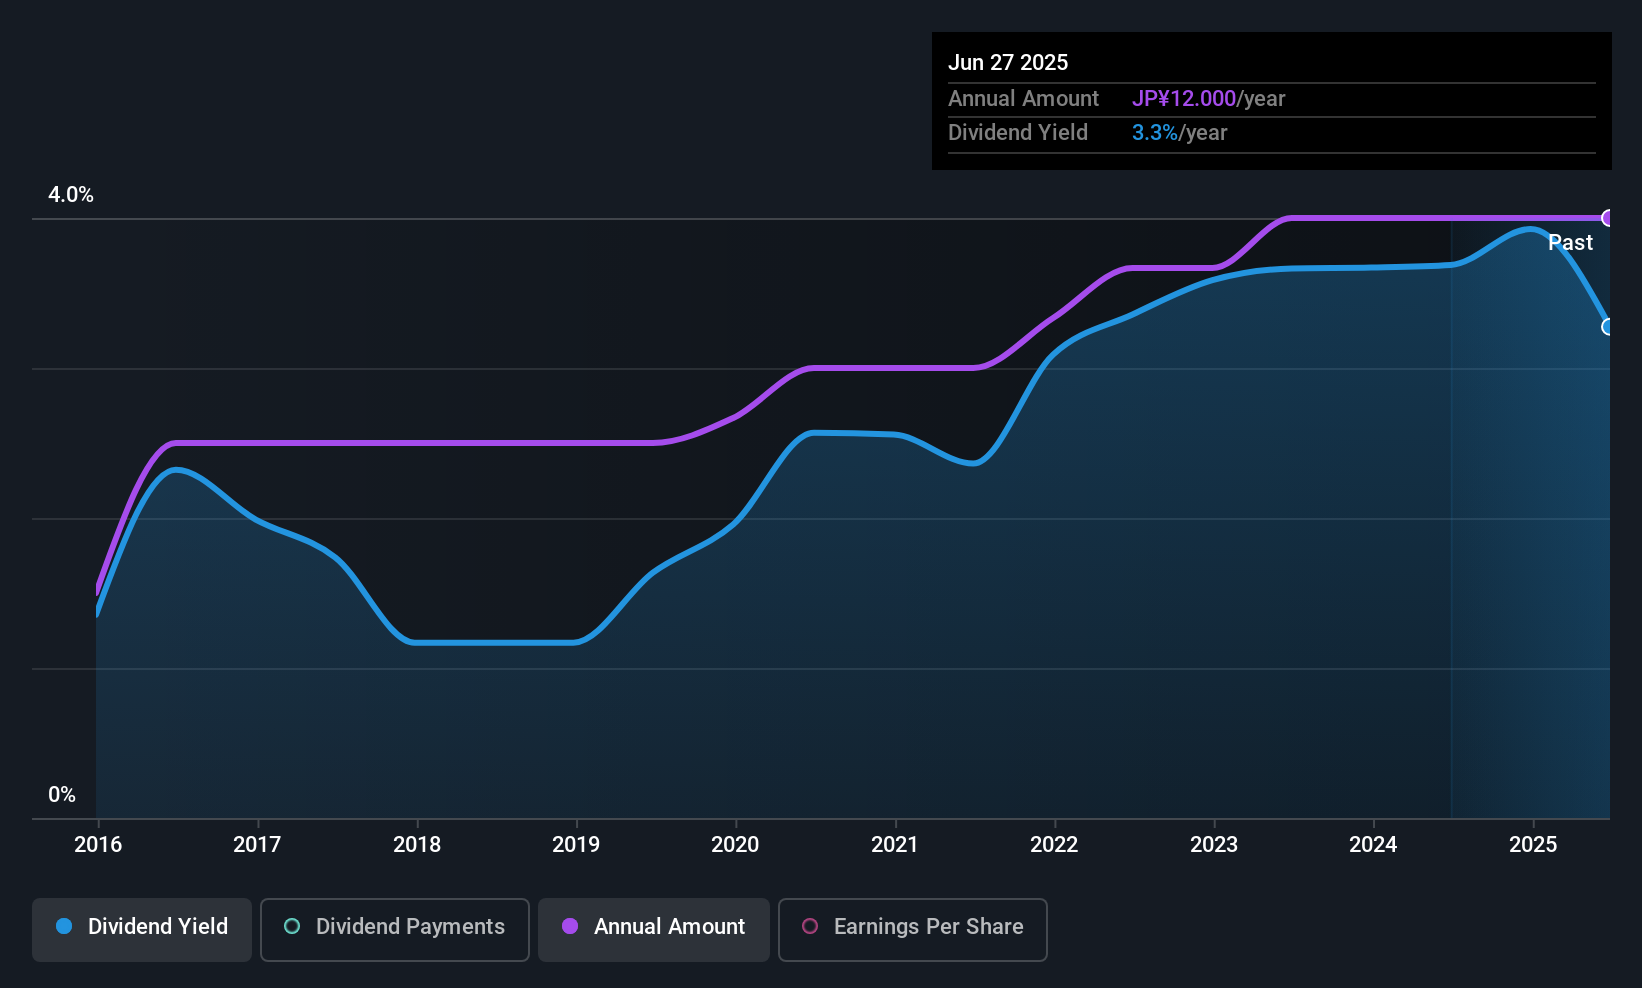This screenshot has width=1642, height=988.
Task: Click the 2016 axis label
Action: (x=98, y=844)
